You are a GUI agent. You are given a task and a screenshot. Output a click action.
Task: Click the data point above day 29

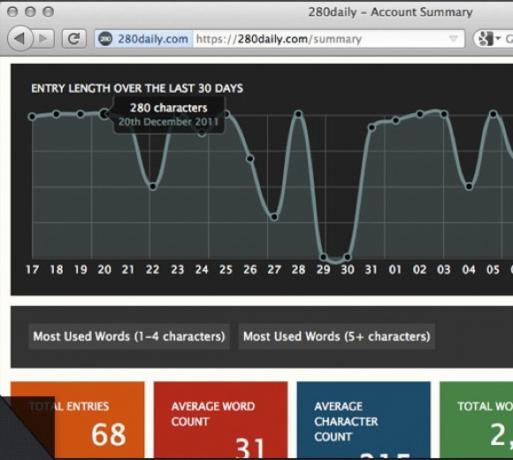[x=323, y=257]
